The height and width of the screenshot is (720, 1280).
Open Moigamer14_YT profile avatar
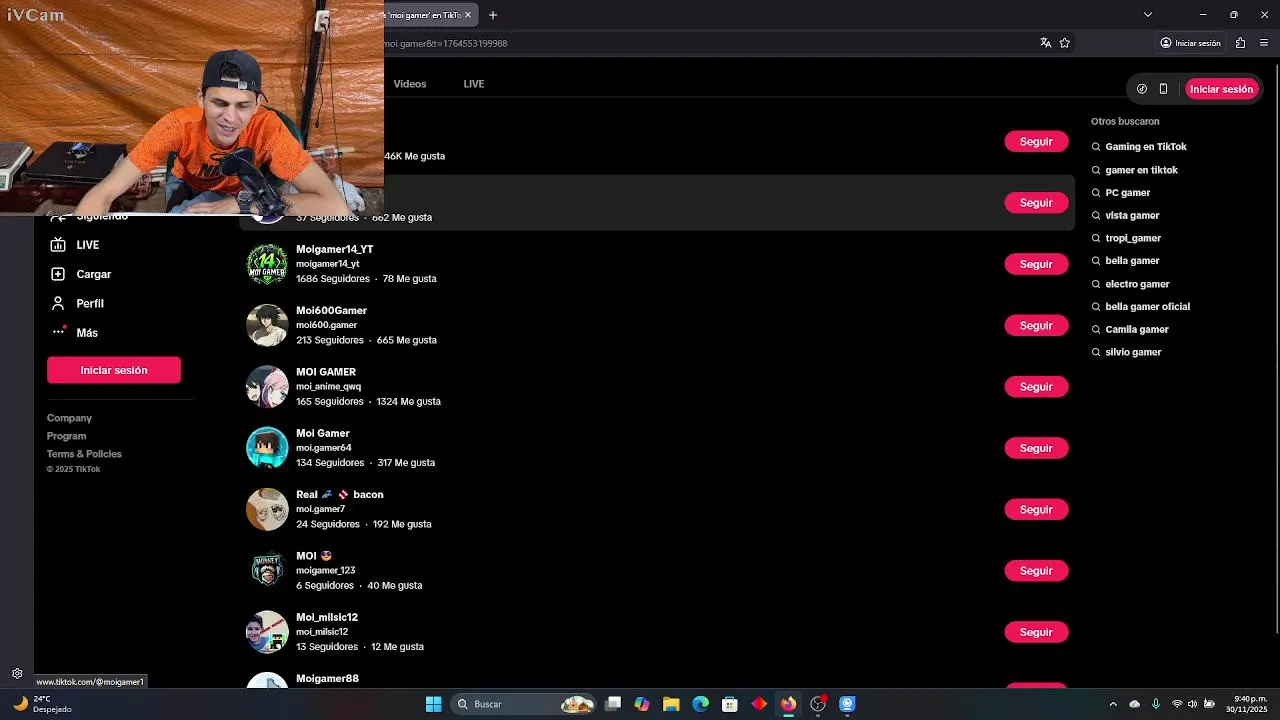pyautogui.click(x=267, y=264)
